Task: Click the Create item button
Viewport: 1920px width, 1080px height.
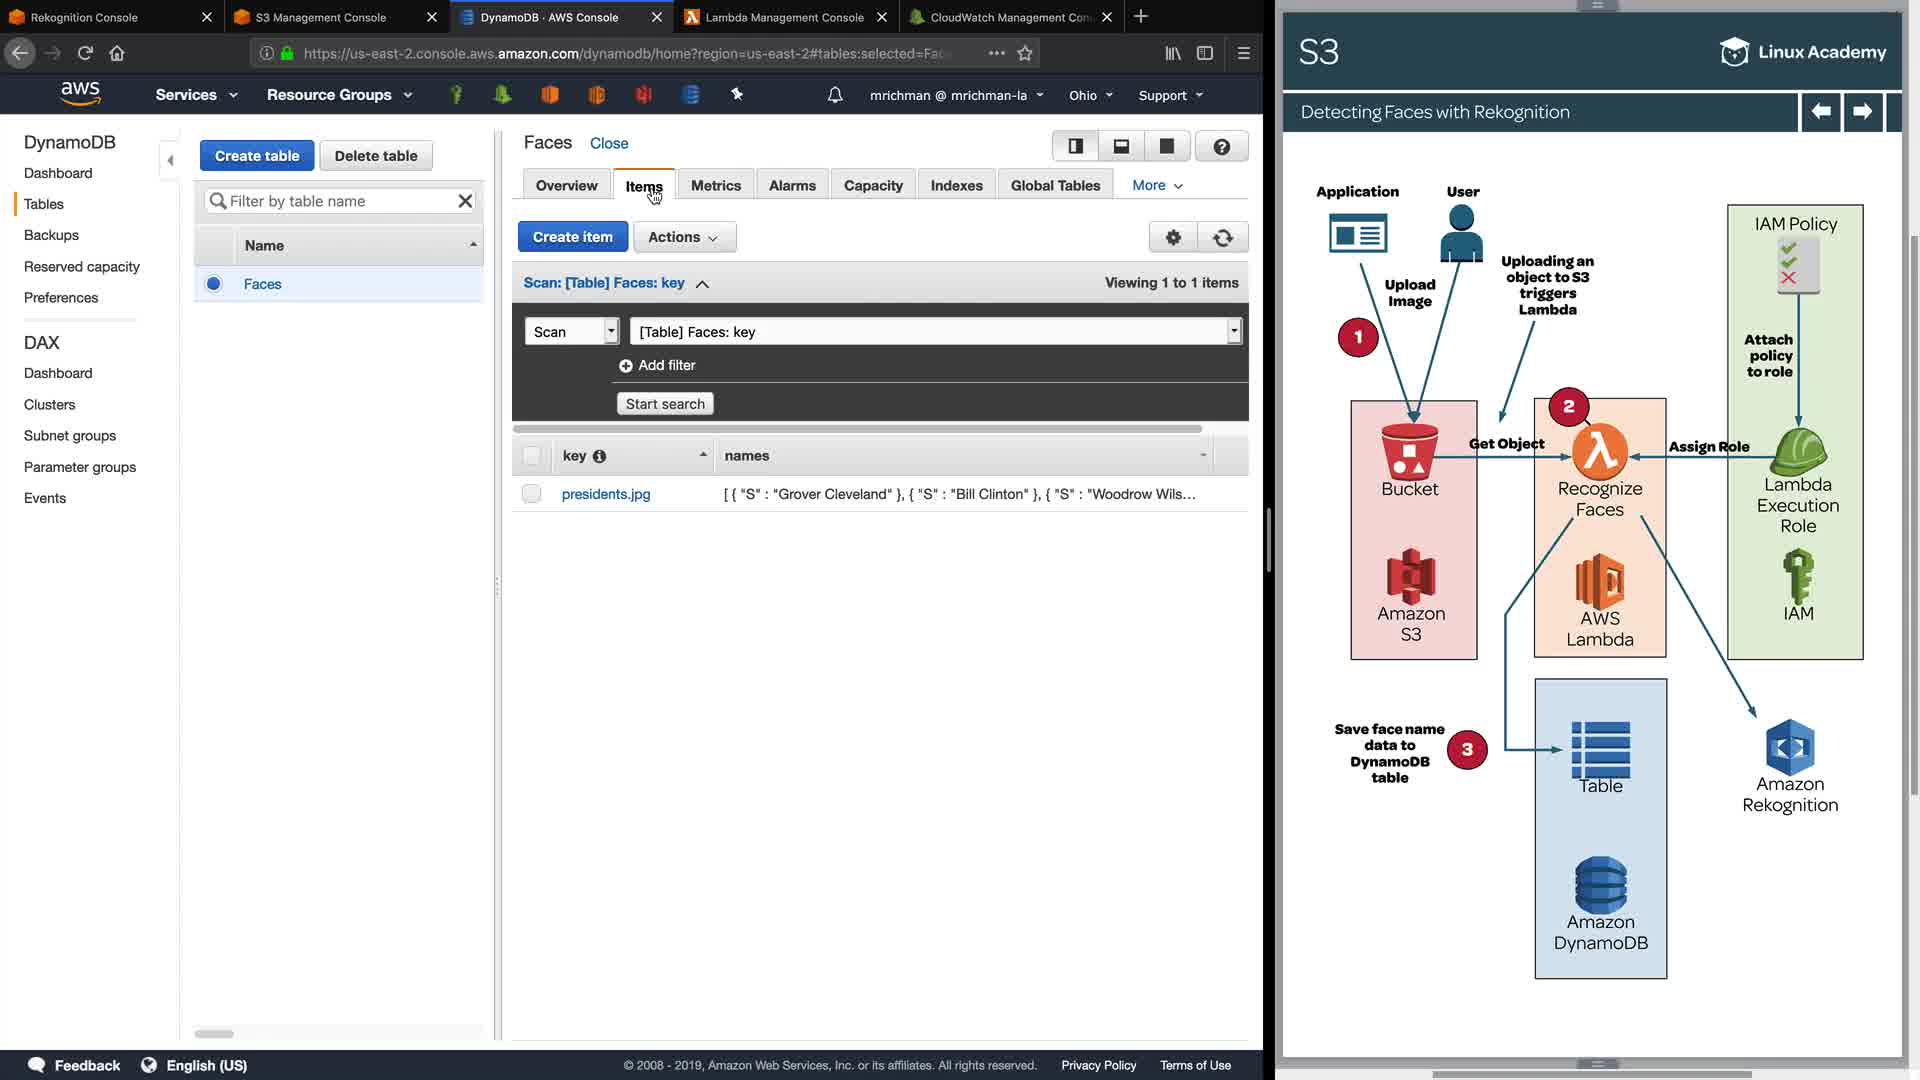Action: [x=572, y=237]
